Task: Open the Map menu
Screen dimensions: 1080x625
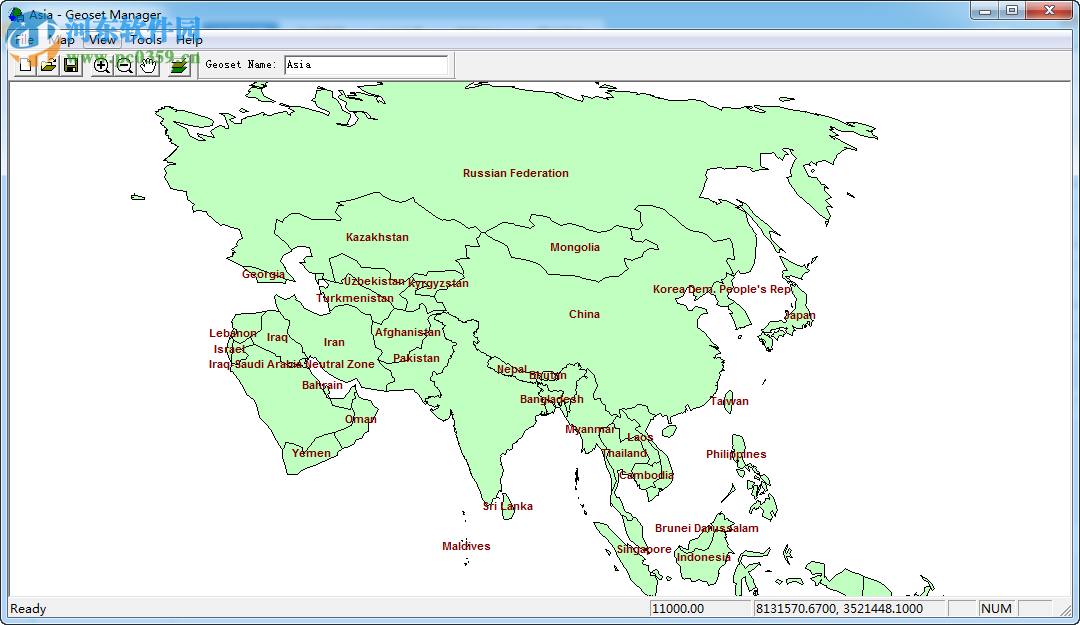Action: [60, 39]
